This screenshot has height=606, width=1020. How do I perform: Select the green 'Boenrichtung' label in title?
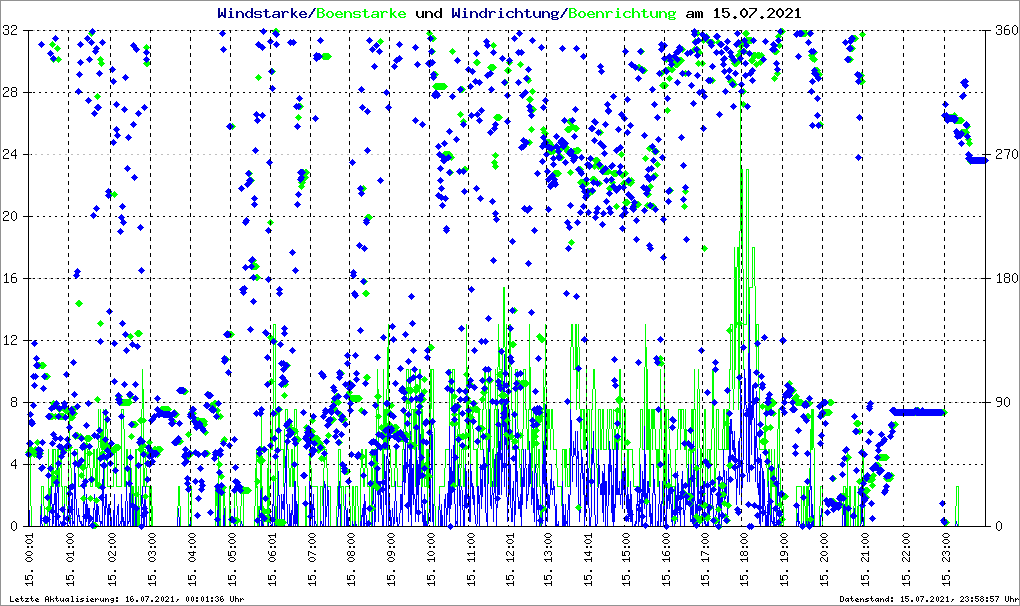(x=622, y=13)
